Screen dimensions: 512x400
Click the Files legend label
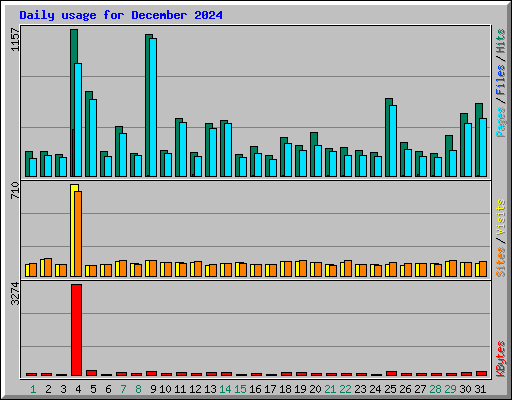click(x=500, y=80)
